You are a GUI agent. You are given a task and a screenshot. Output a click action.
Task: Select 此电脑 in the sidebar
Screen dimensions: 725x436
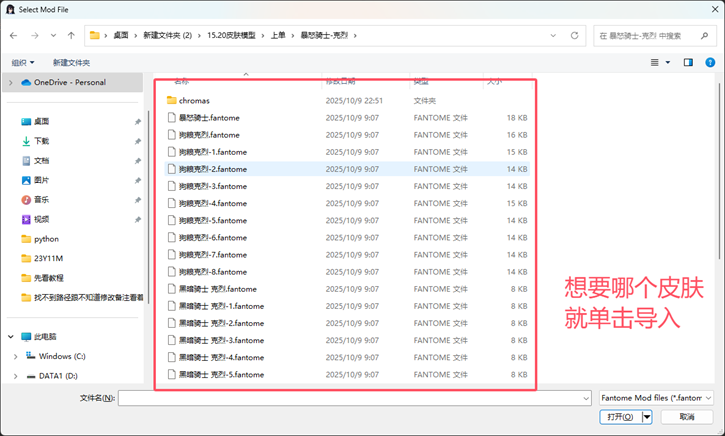click(x=45, y=337)
